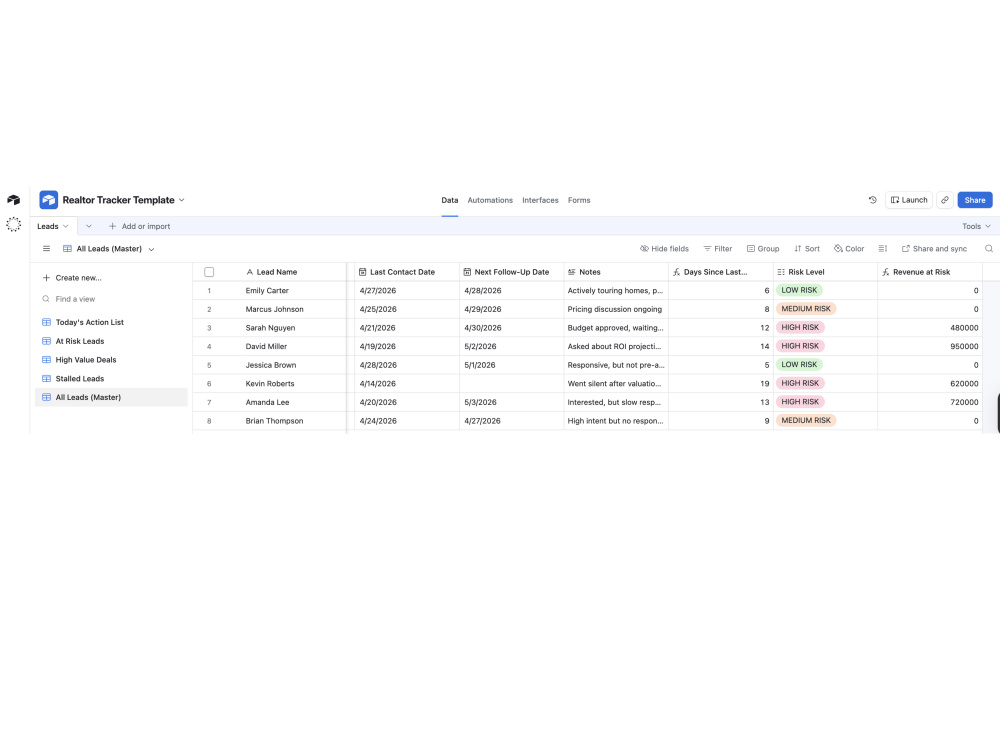1000x750 pixels.
Task: Click Sarah Nguyen's HIGH RISK tag
Action: coord(800,327)
